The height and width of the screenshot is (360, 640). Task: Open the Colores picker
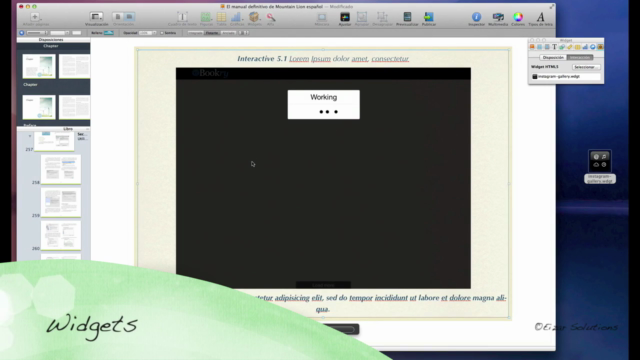518,17
